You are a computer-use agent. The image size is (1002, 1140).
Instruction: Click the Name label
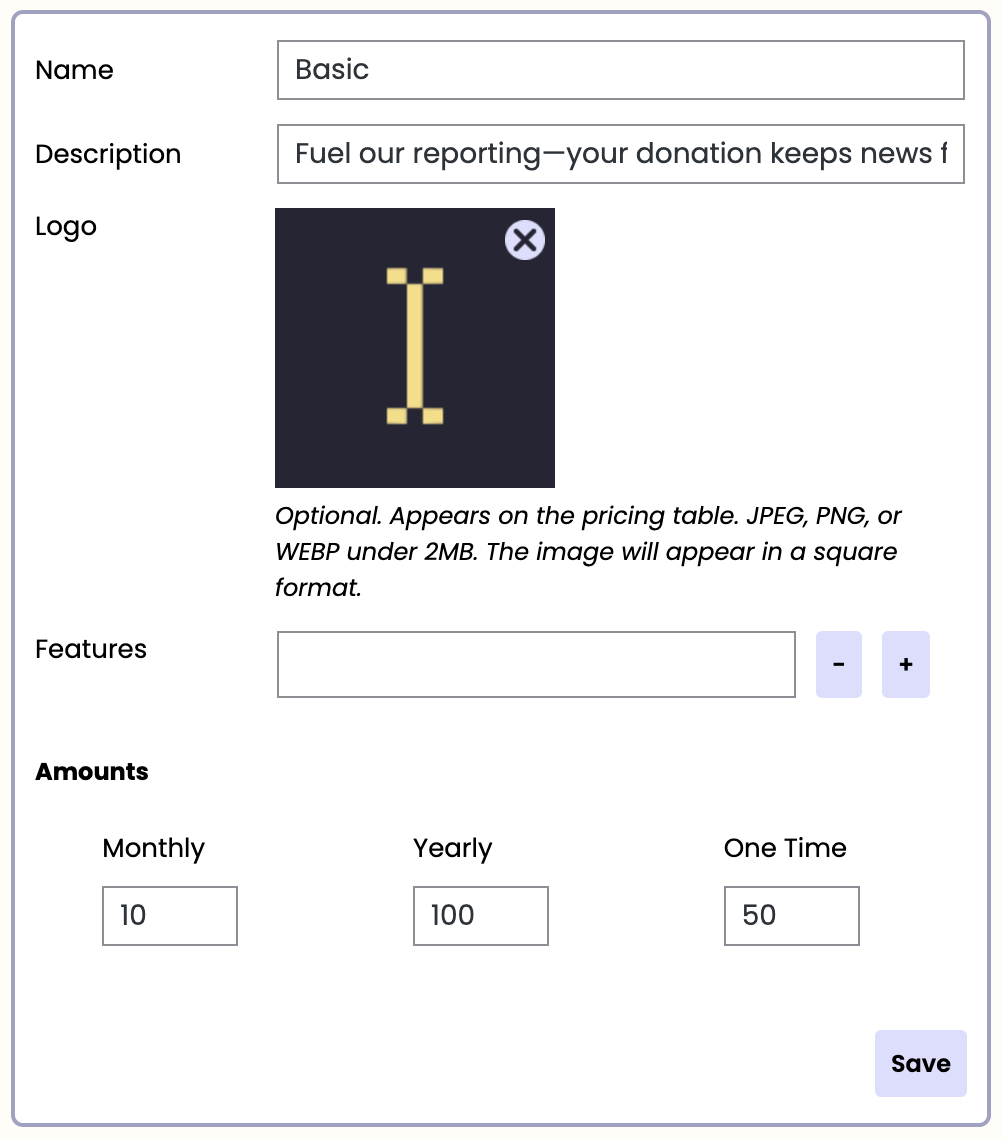[x=74, y=70]
